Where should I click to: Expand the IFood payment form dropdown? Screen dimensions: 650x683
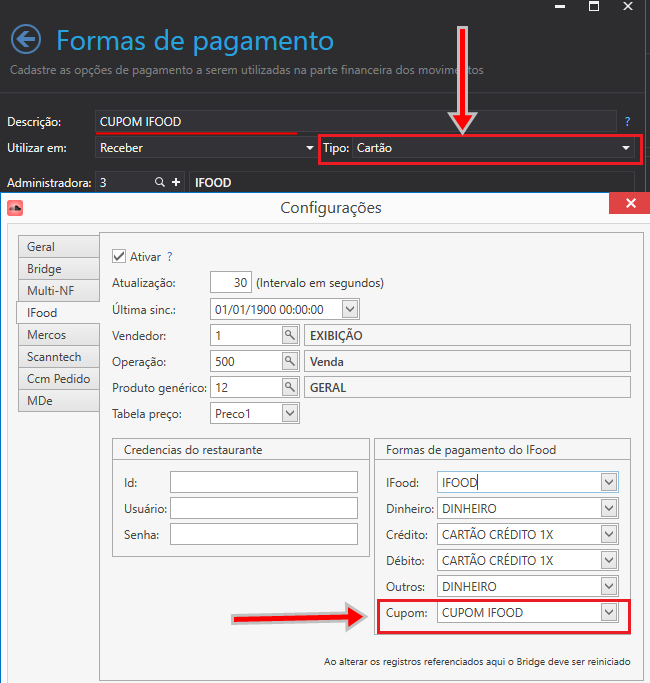coord(609,482)
